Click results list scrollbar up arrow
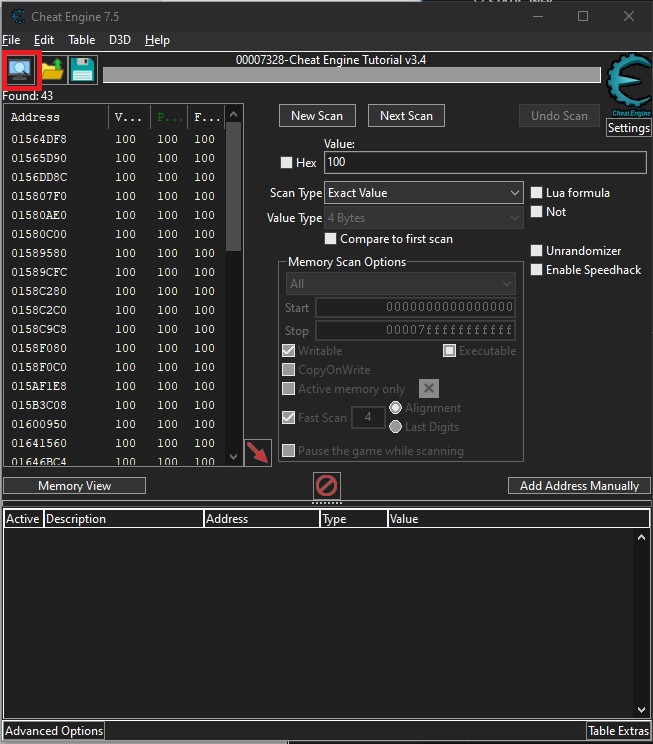 click(233, 114)
